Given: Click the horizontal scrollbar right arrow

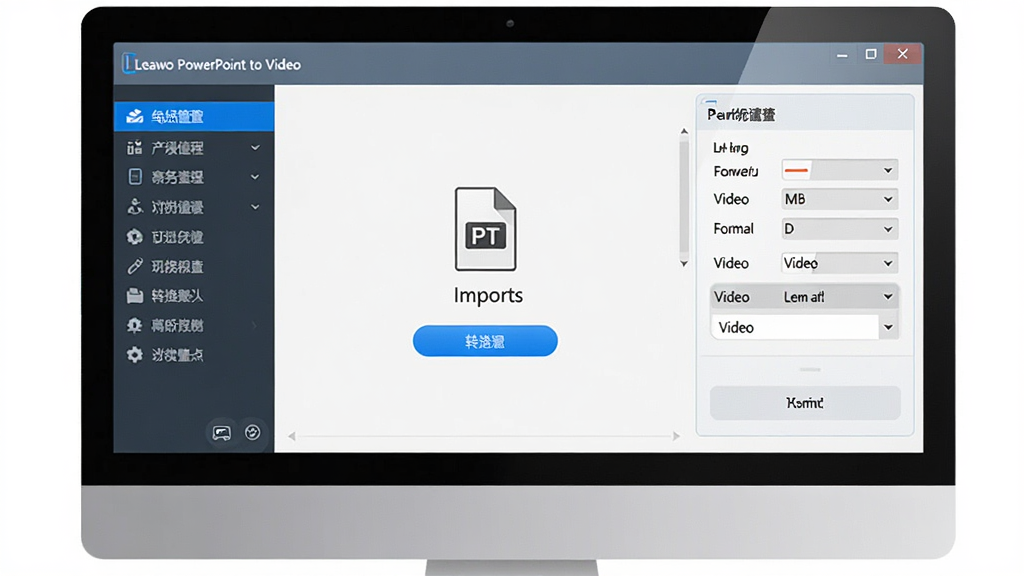Looking at the screenshot, I should click(676, 436).
